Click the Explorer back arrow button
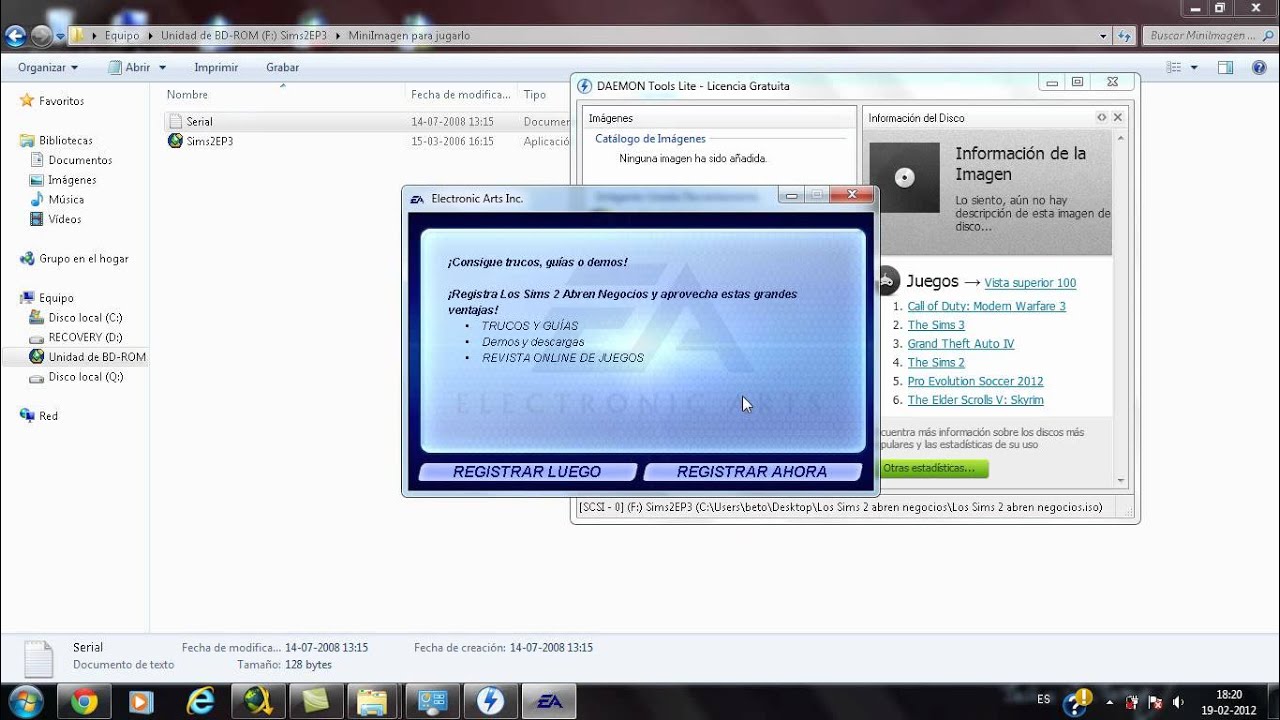Viewport: 1280px width, 720px height. point(15,36)
